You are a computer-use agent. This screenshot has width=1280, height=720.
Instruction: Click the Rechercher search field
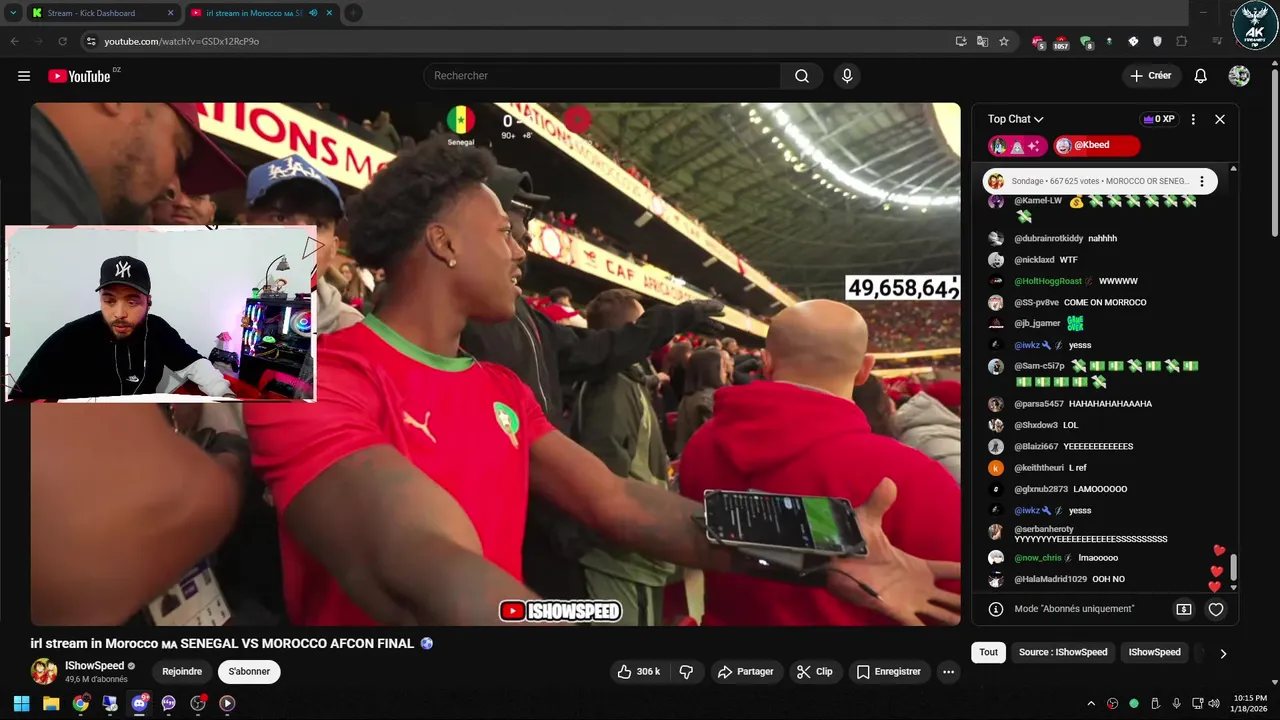tap(602, 76)
